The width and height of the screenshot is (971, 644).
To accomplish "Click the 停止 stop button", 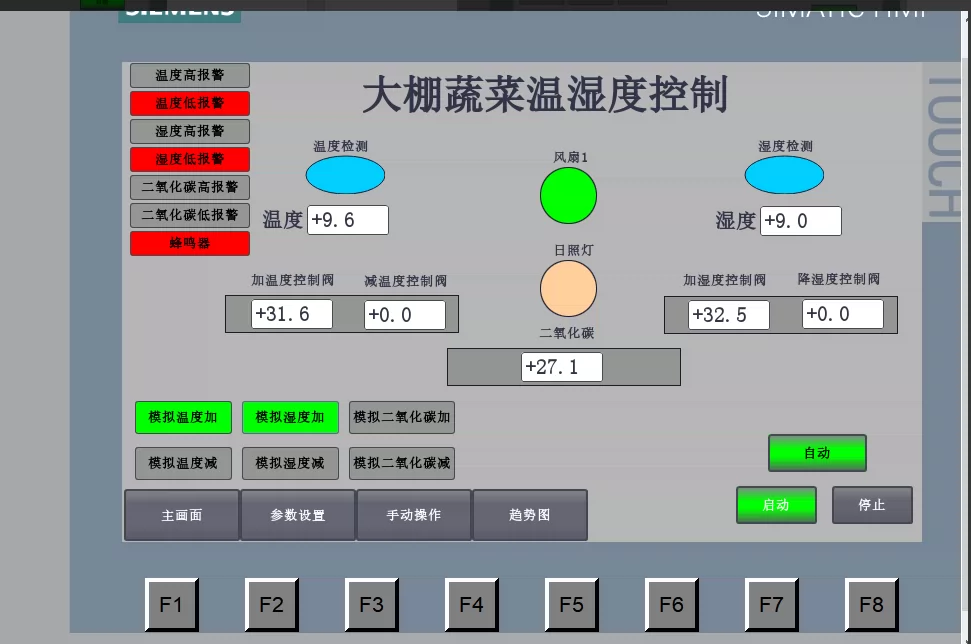I will click(x=872, y=505).
